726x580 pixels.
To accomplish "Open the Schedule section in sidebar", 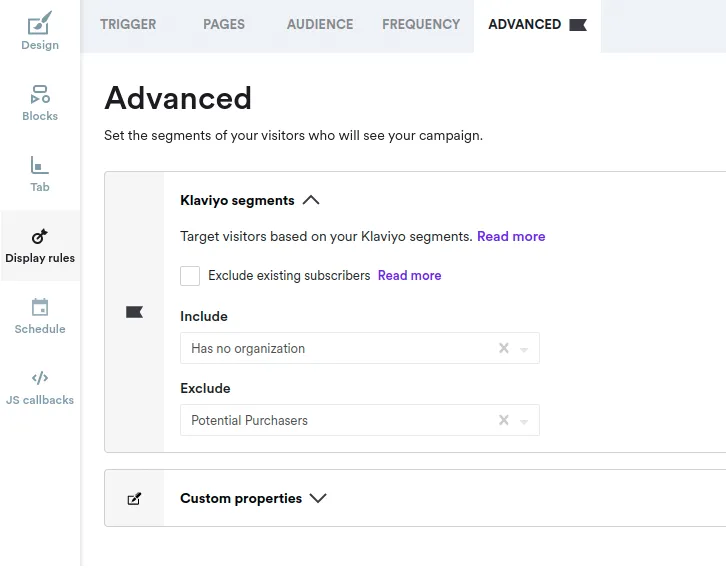I will click(40, 316).
